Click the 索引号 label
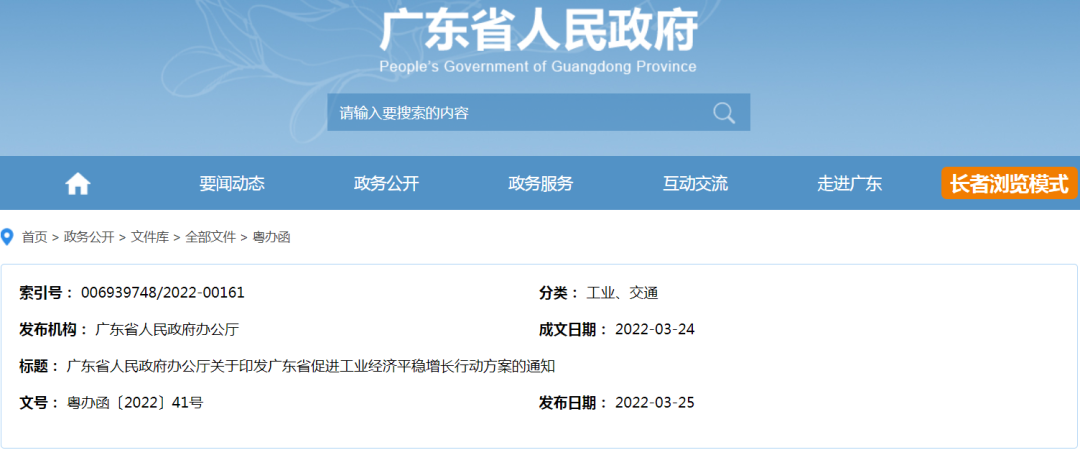Image resolution: width=1080 pixels, height=450 pixels. (47, 293)
